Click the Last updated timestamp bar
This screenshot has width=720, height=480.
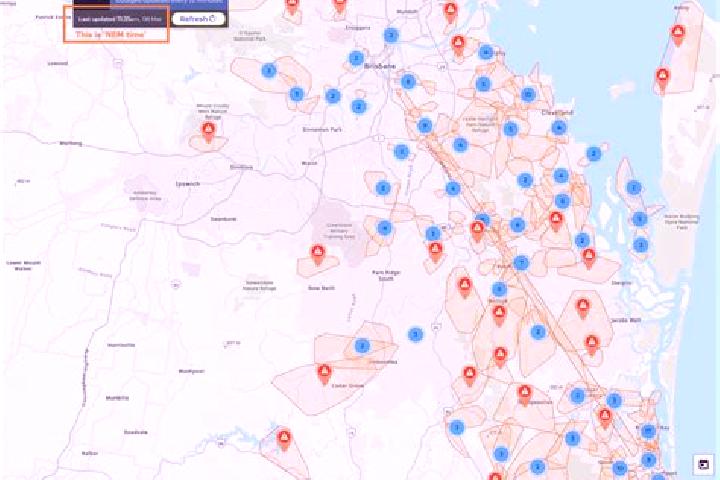[x=119, y=19]
